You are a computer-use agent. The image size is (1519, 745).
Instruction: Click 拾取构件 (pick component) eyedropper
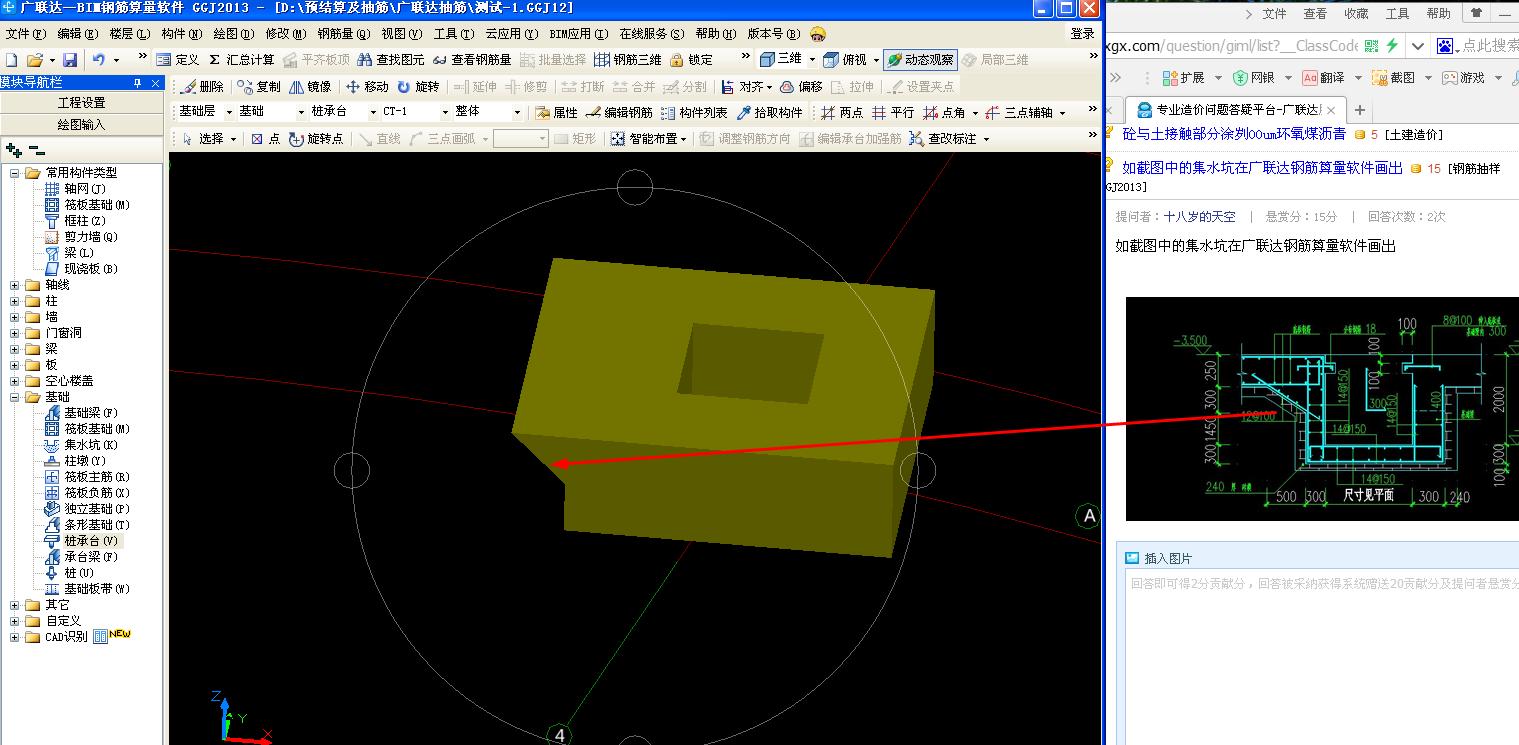point(770,113)
